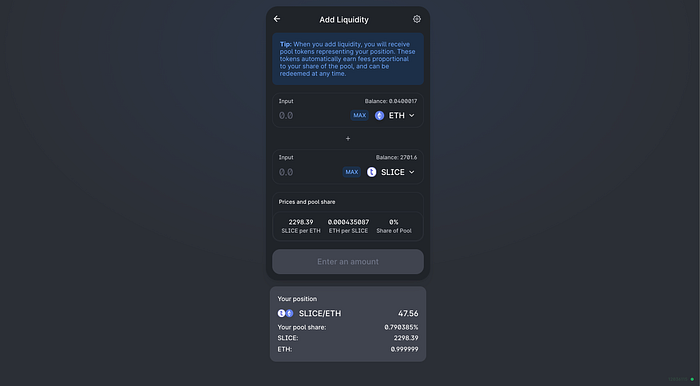Focus the SLICE amount input field
The height and width of the screenshot is (386, 700).
click(308, 172)
